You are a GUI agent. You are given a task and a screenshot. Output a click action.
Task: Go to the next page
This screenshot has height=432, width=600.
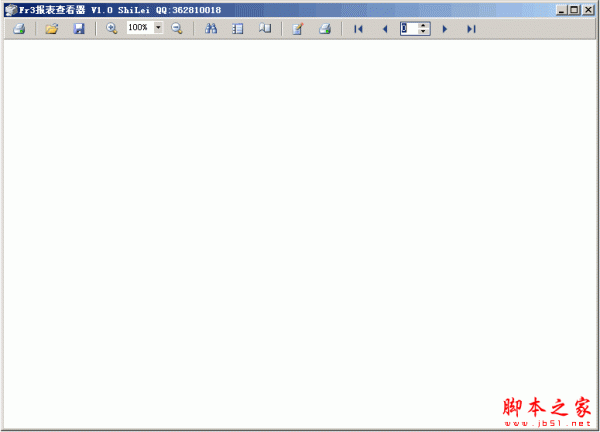(x=445, y=29)
